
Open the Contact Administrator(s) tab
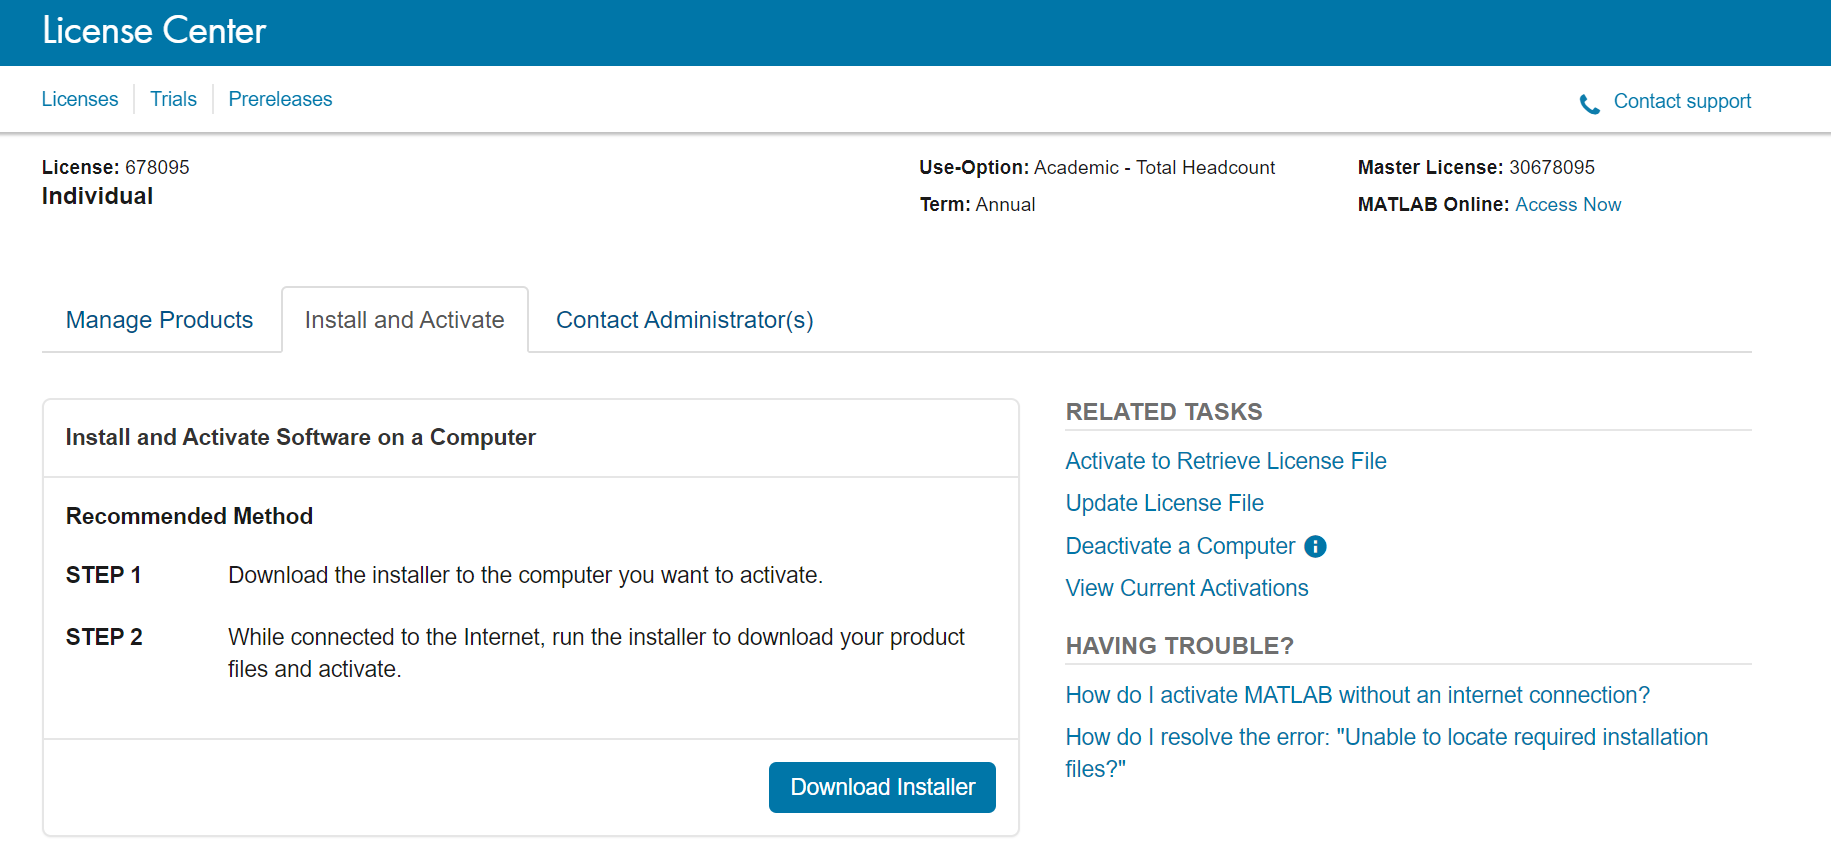[685, 320]
